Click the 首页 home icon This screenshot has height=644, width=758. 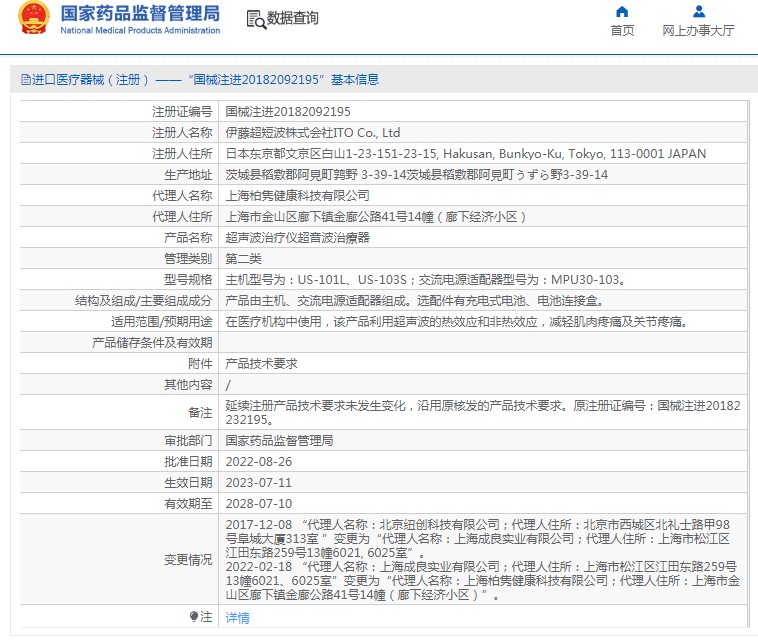pos(622,12)
